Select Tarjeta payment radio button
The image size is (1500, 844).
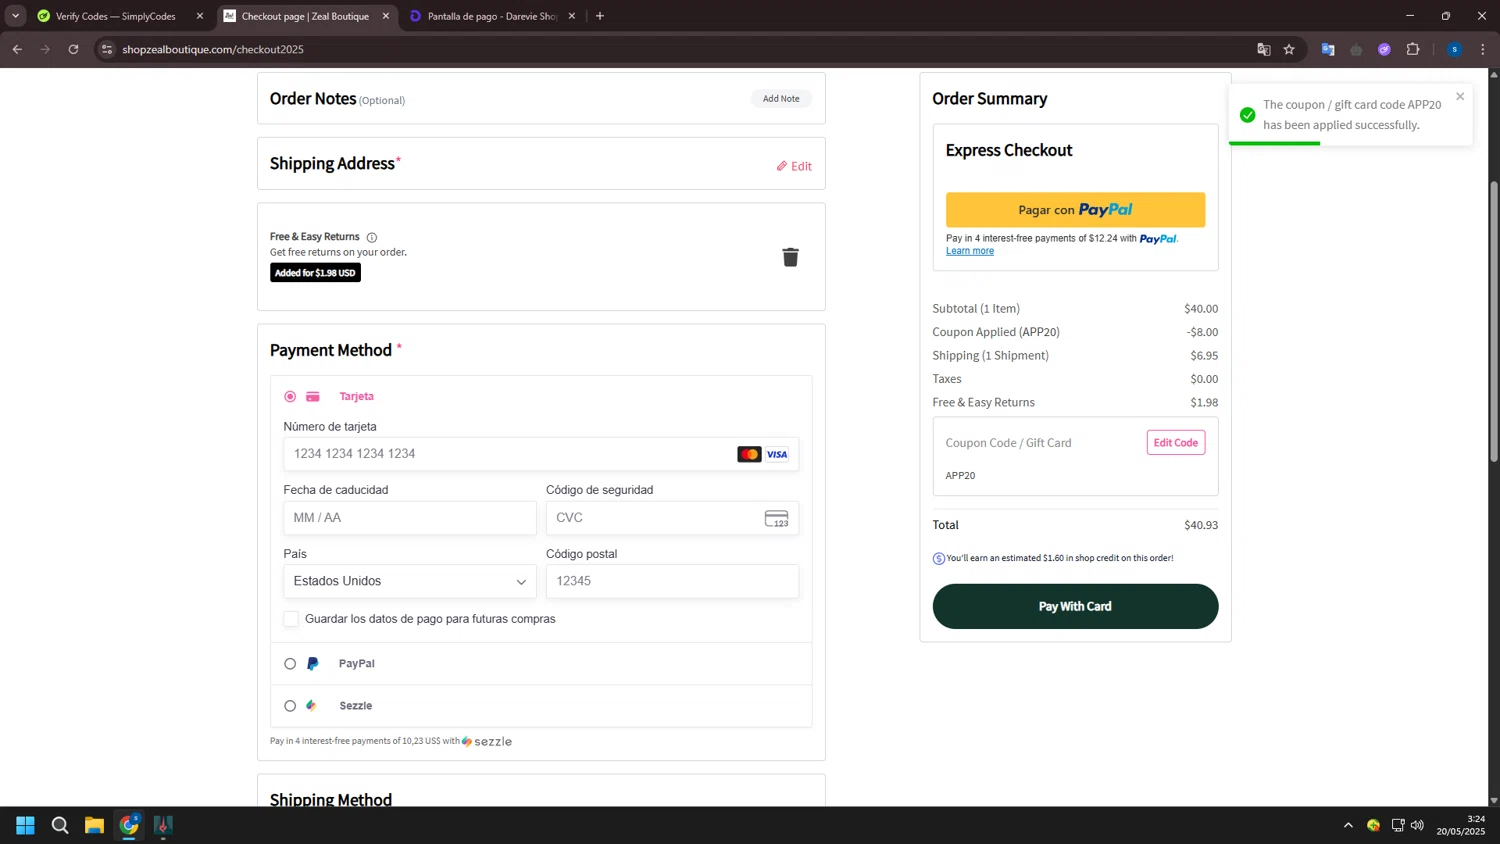pyautogui.click(x=290, y=397)
